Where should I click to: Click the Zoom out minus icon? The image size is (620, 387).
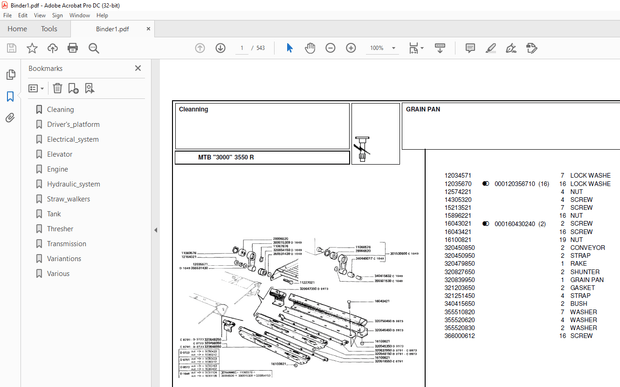pos(330,48)
